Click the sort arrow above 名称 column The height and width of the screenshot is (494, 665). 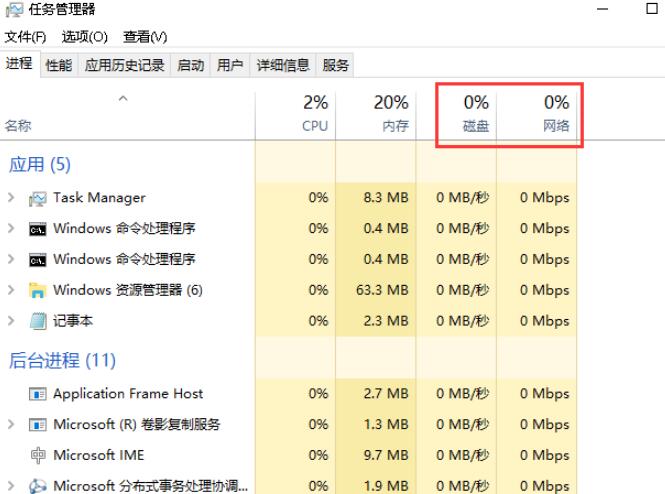click(123, 99)
